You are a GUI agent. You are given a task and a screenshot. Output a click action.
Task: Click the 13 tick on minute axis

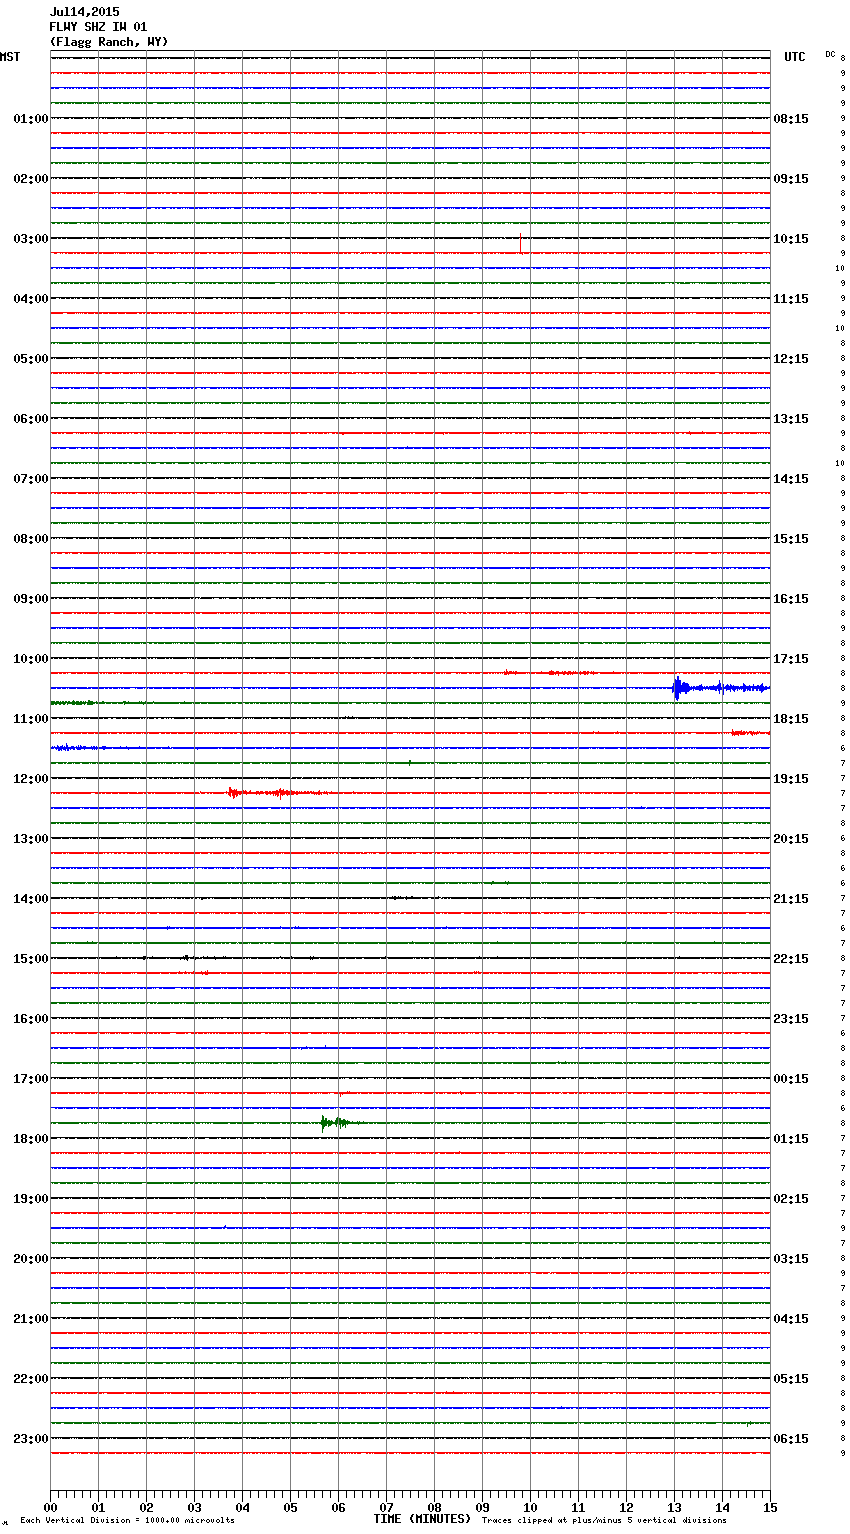(674, 1507)
